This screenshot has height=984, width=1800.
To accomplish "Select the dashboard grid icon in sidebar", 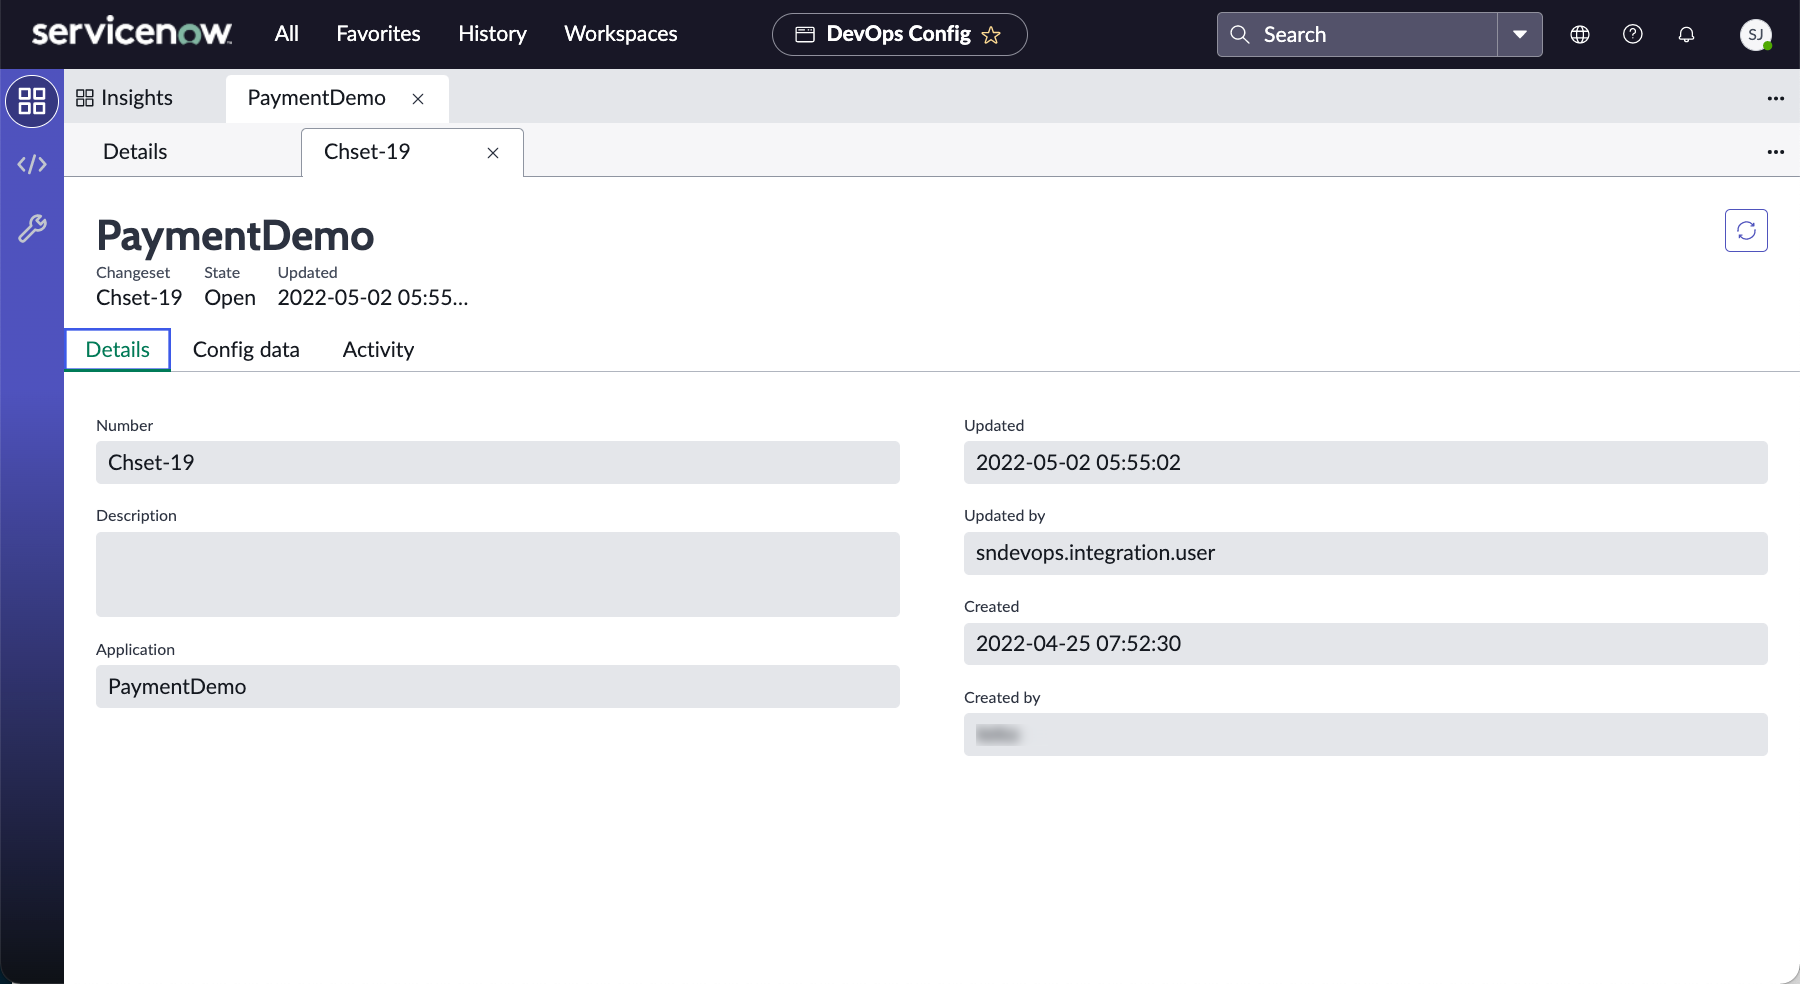I will click(x=32, y=101).
